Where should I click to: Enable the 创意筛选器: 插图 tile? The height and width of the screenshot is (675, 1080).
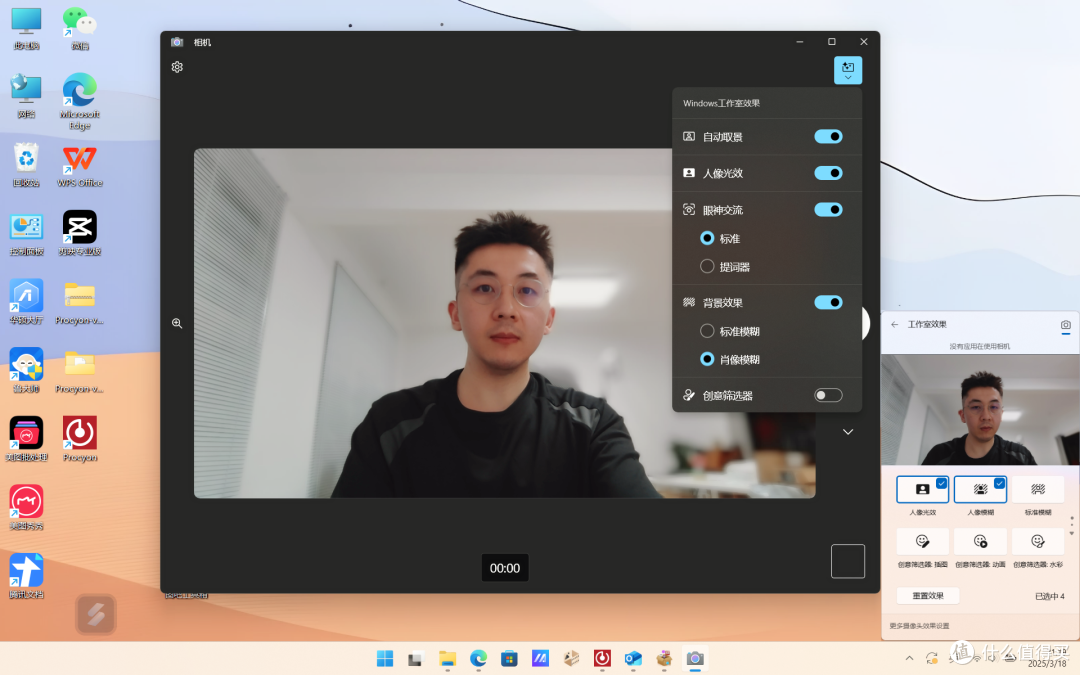(922, 542)
